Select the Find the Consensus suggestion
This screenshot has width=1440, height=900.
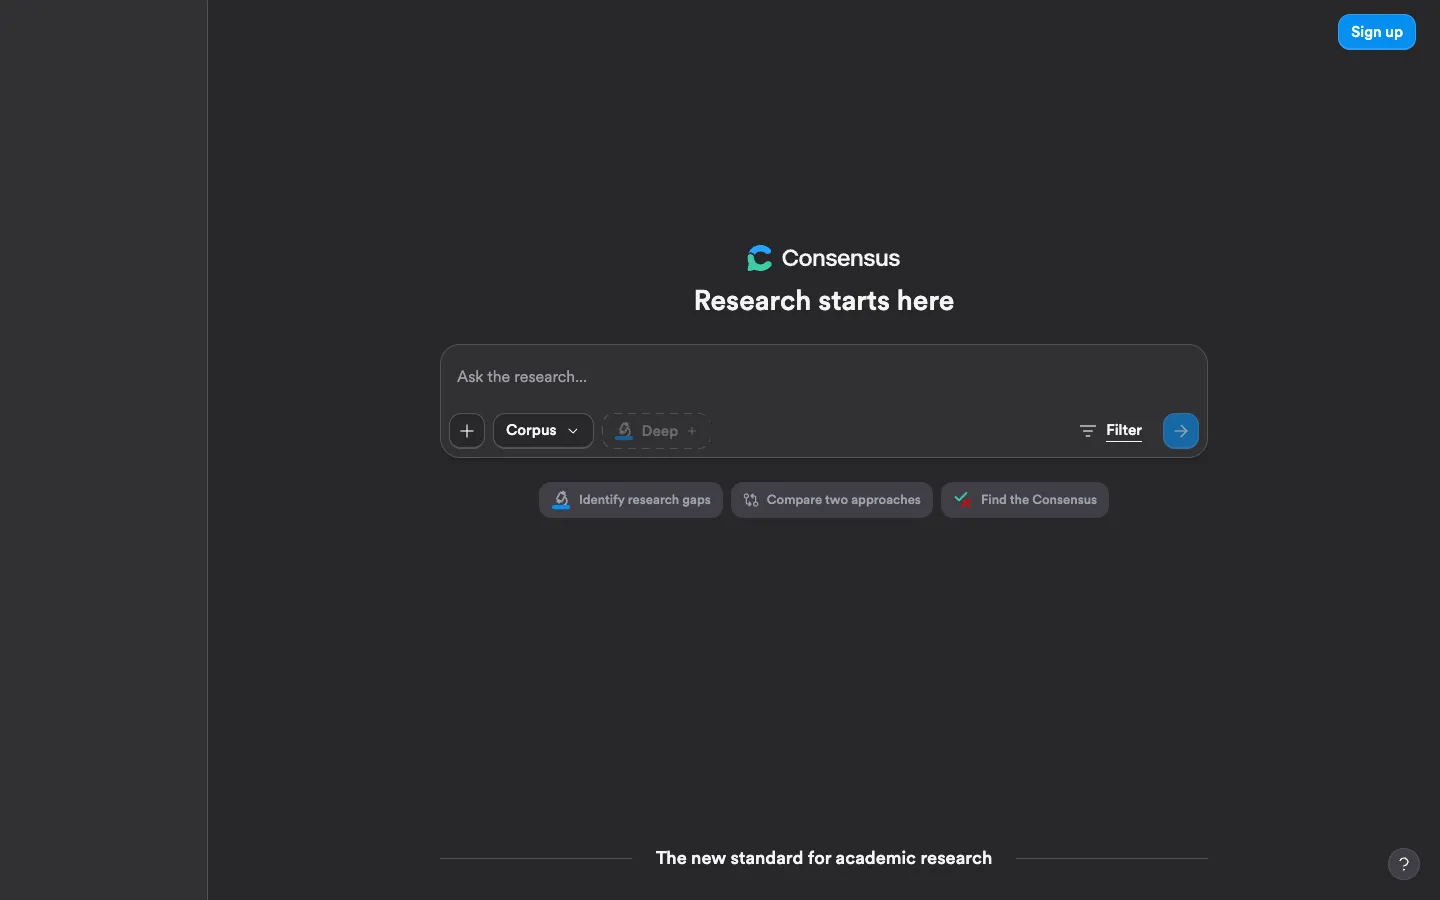coord(1025,500)
